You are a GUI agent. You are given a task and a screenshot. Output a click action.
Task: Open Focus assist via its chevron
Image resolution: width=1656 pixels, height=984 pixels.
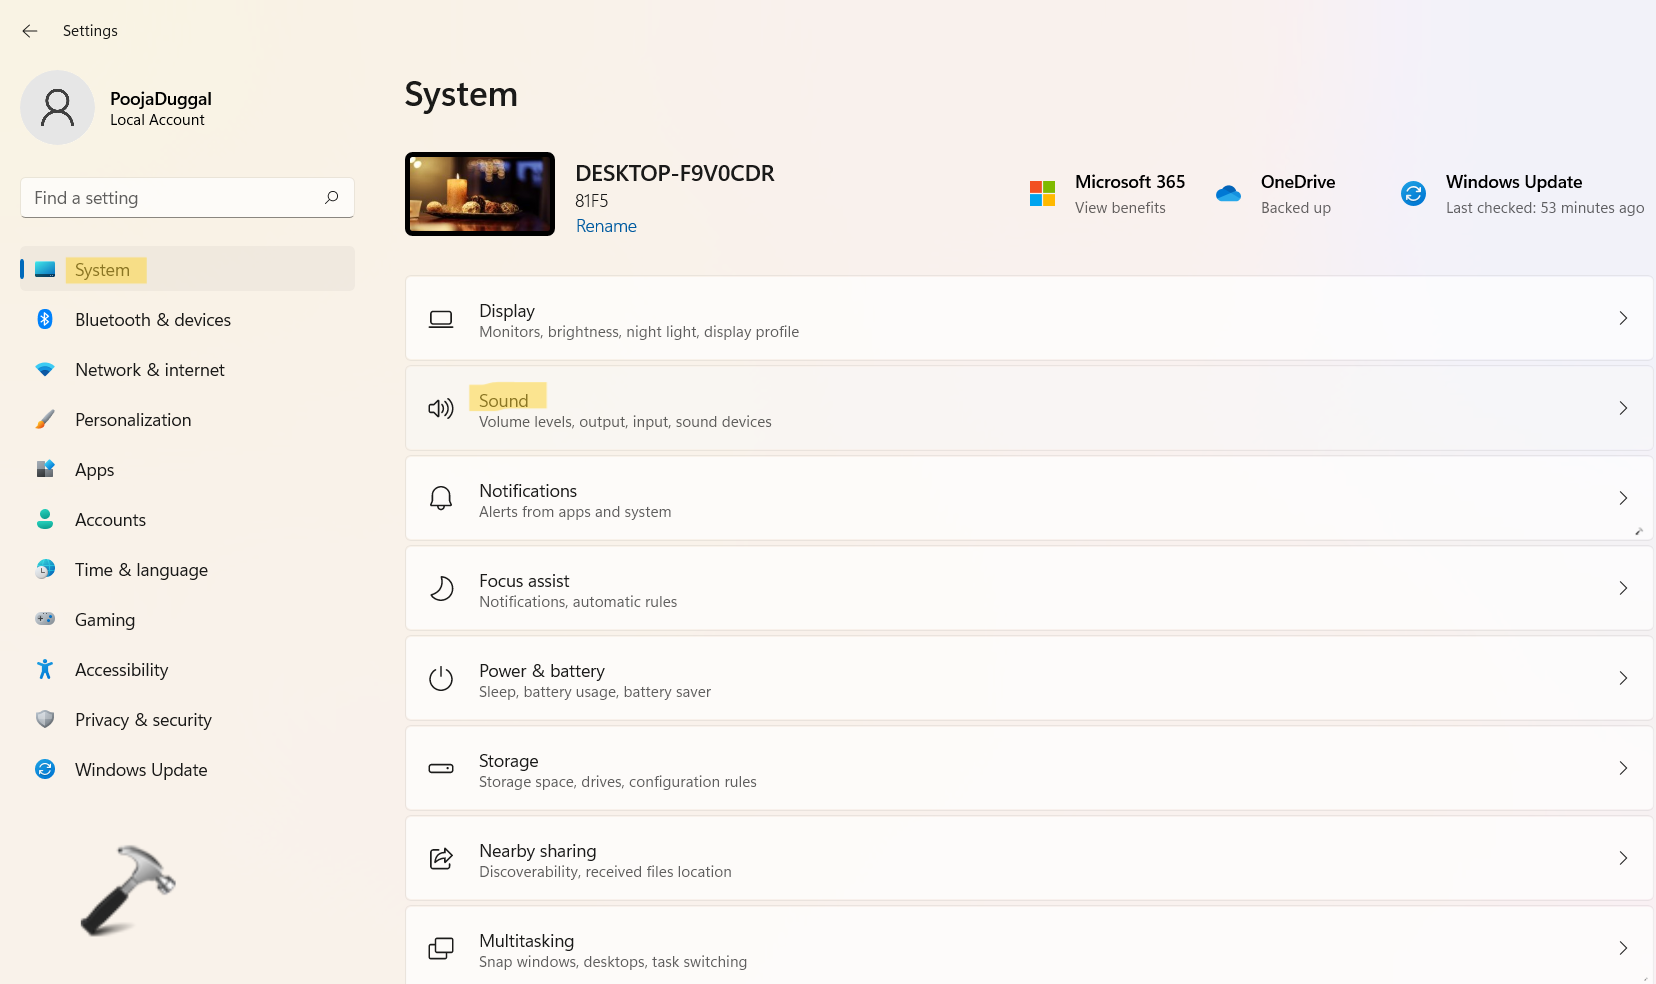[x=1622, y=588]
